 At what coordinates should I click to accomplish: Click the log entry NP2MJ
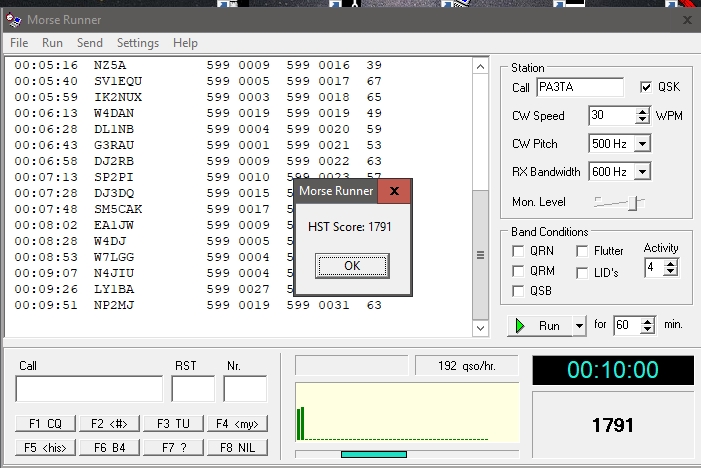click(198, 305)
